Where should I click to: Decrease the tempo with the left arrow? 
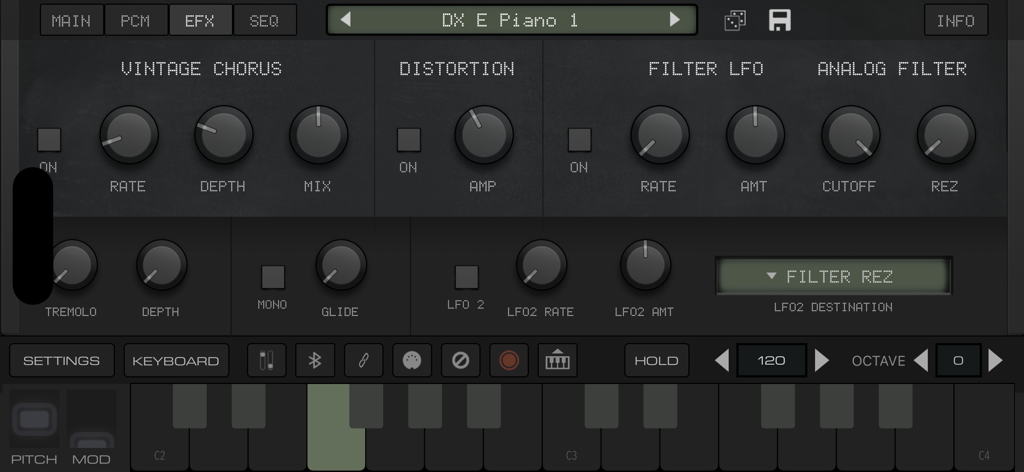click(722, 360)
